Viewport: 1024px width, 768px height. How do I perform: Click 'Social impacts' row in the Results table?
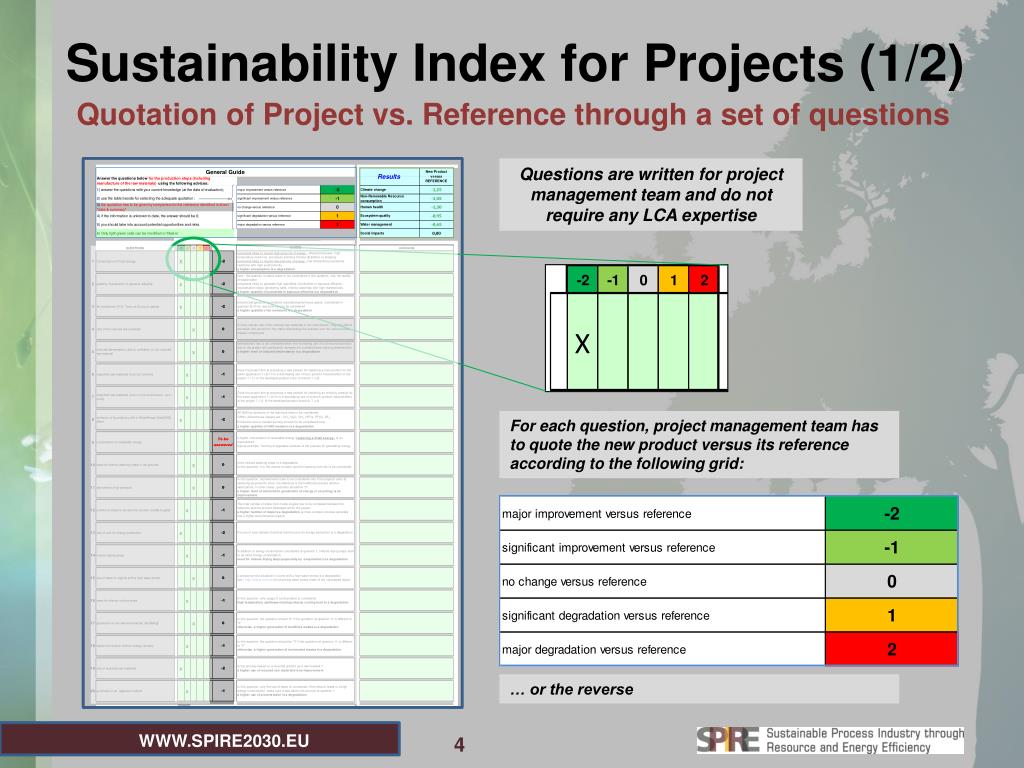click(x=406, y=233)
